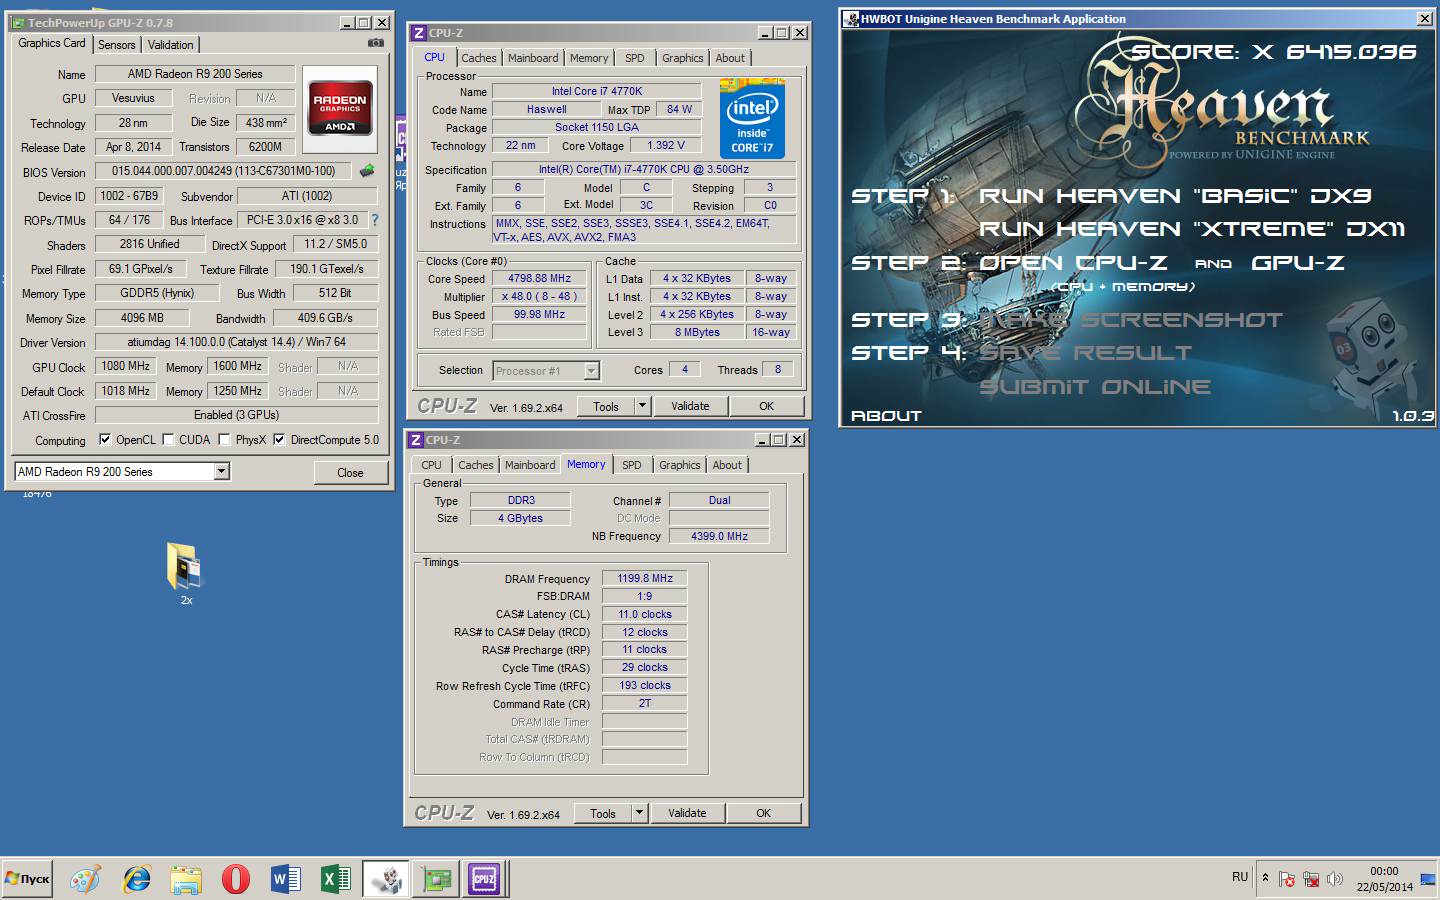Switch to GPU-Z from the taskbar icon

(436, 879)
